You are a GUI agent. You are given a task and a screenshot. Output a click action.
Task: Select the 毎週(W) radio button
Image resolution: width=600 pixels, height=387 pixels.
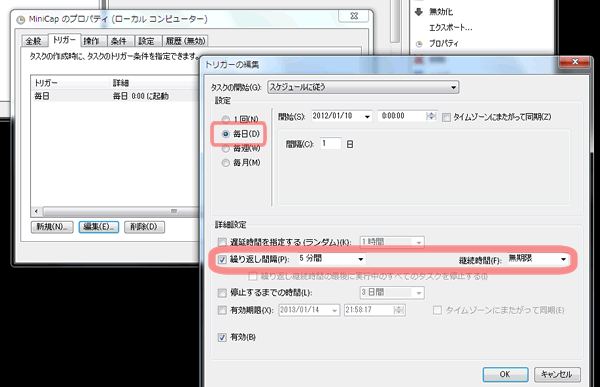226,149
